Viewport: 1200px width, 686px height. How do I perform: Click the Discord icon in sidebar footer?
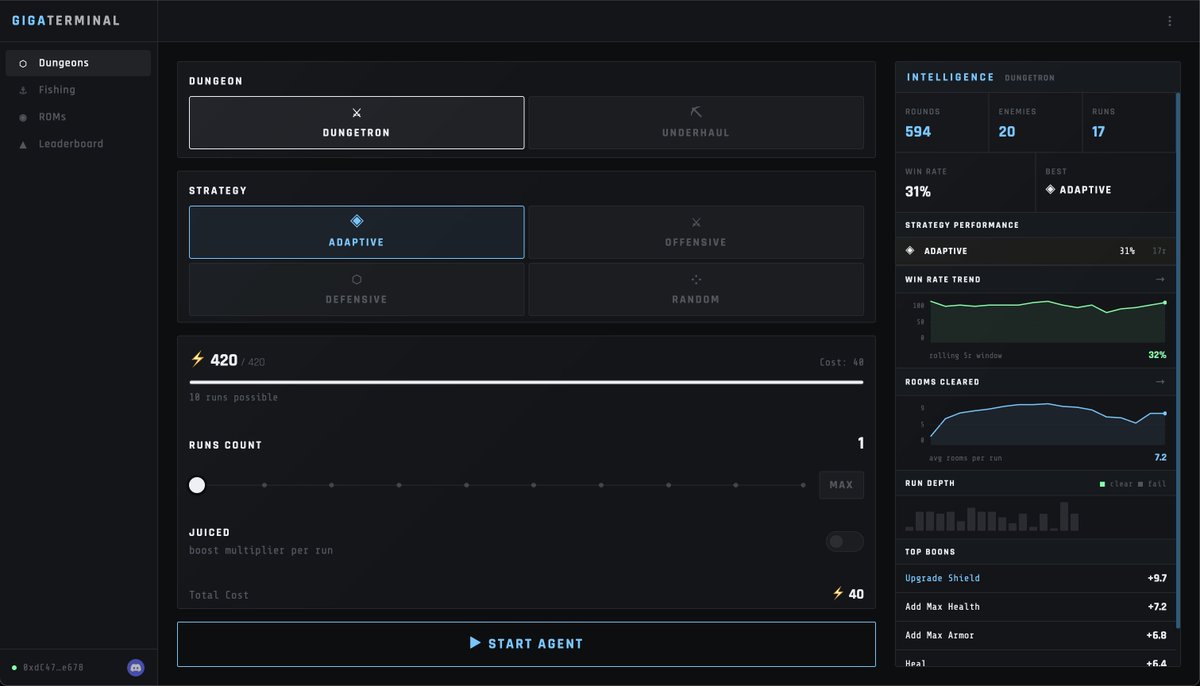[136, 667]
